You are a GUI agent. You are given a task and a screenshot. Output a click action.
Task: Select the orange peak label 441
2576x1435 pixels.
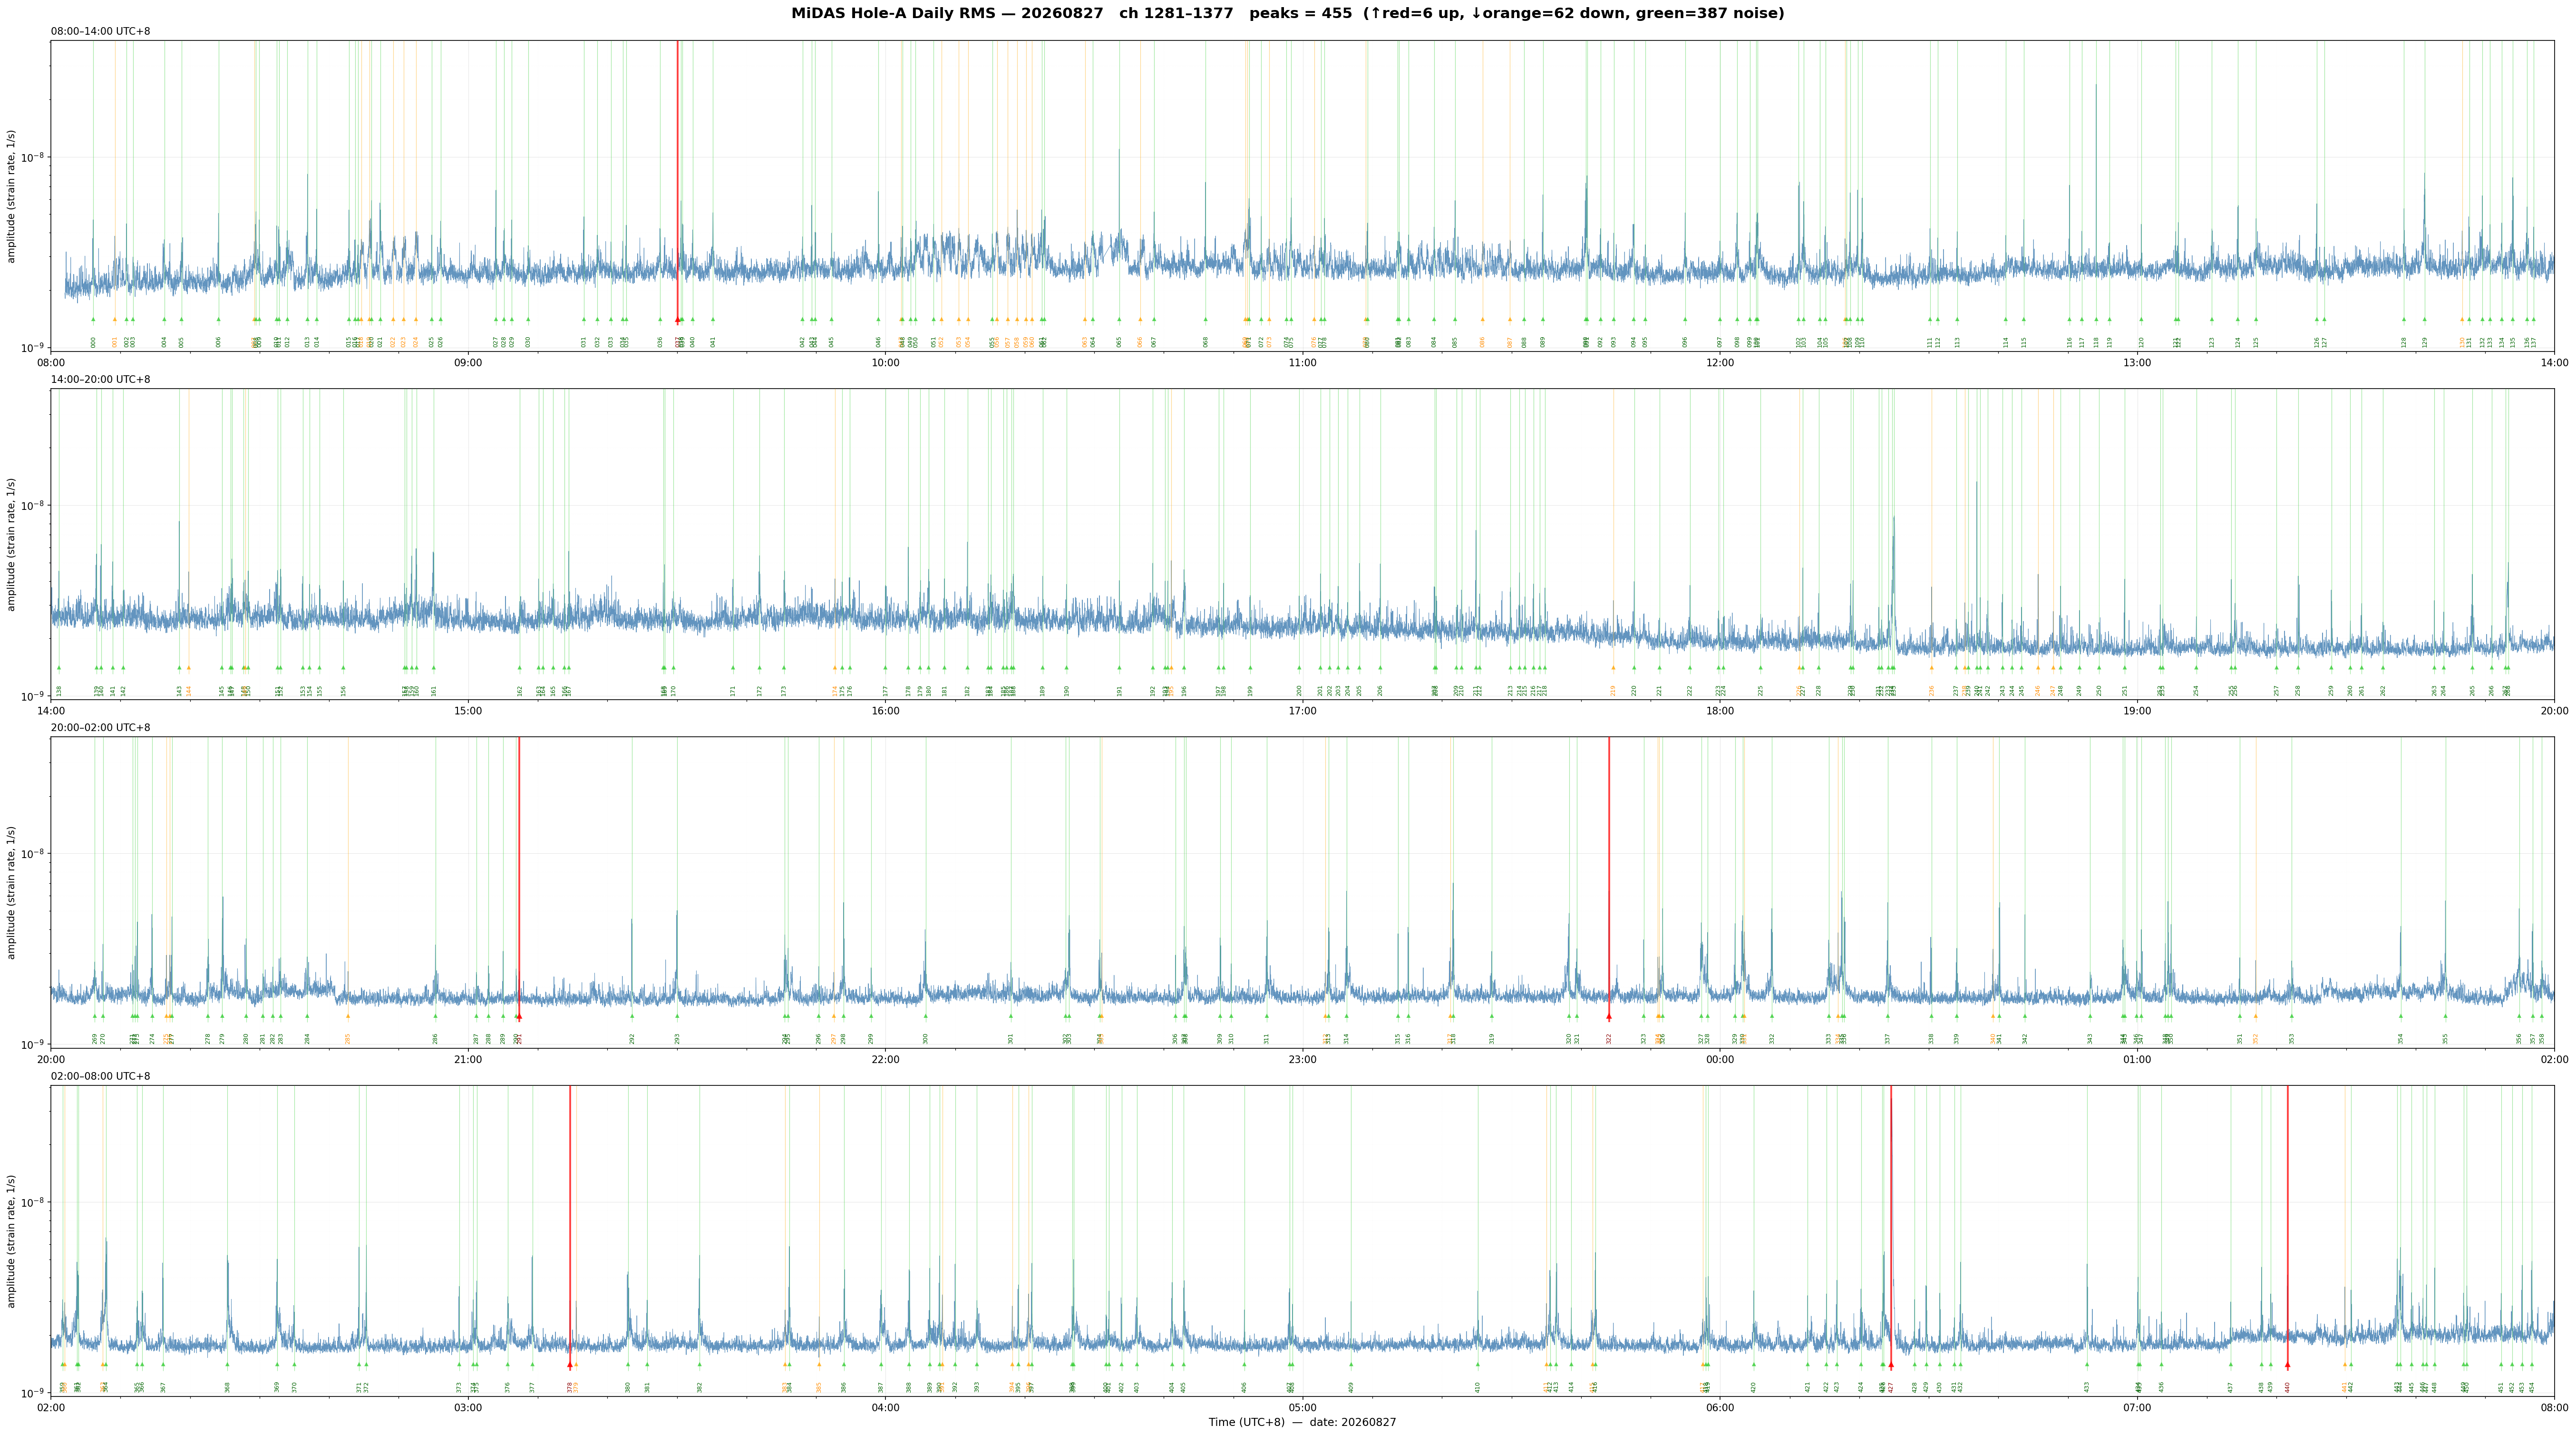click(2344, 1387)
